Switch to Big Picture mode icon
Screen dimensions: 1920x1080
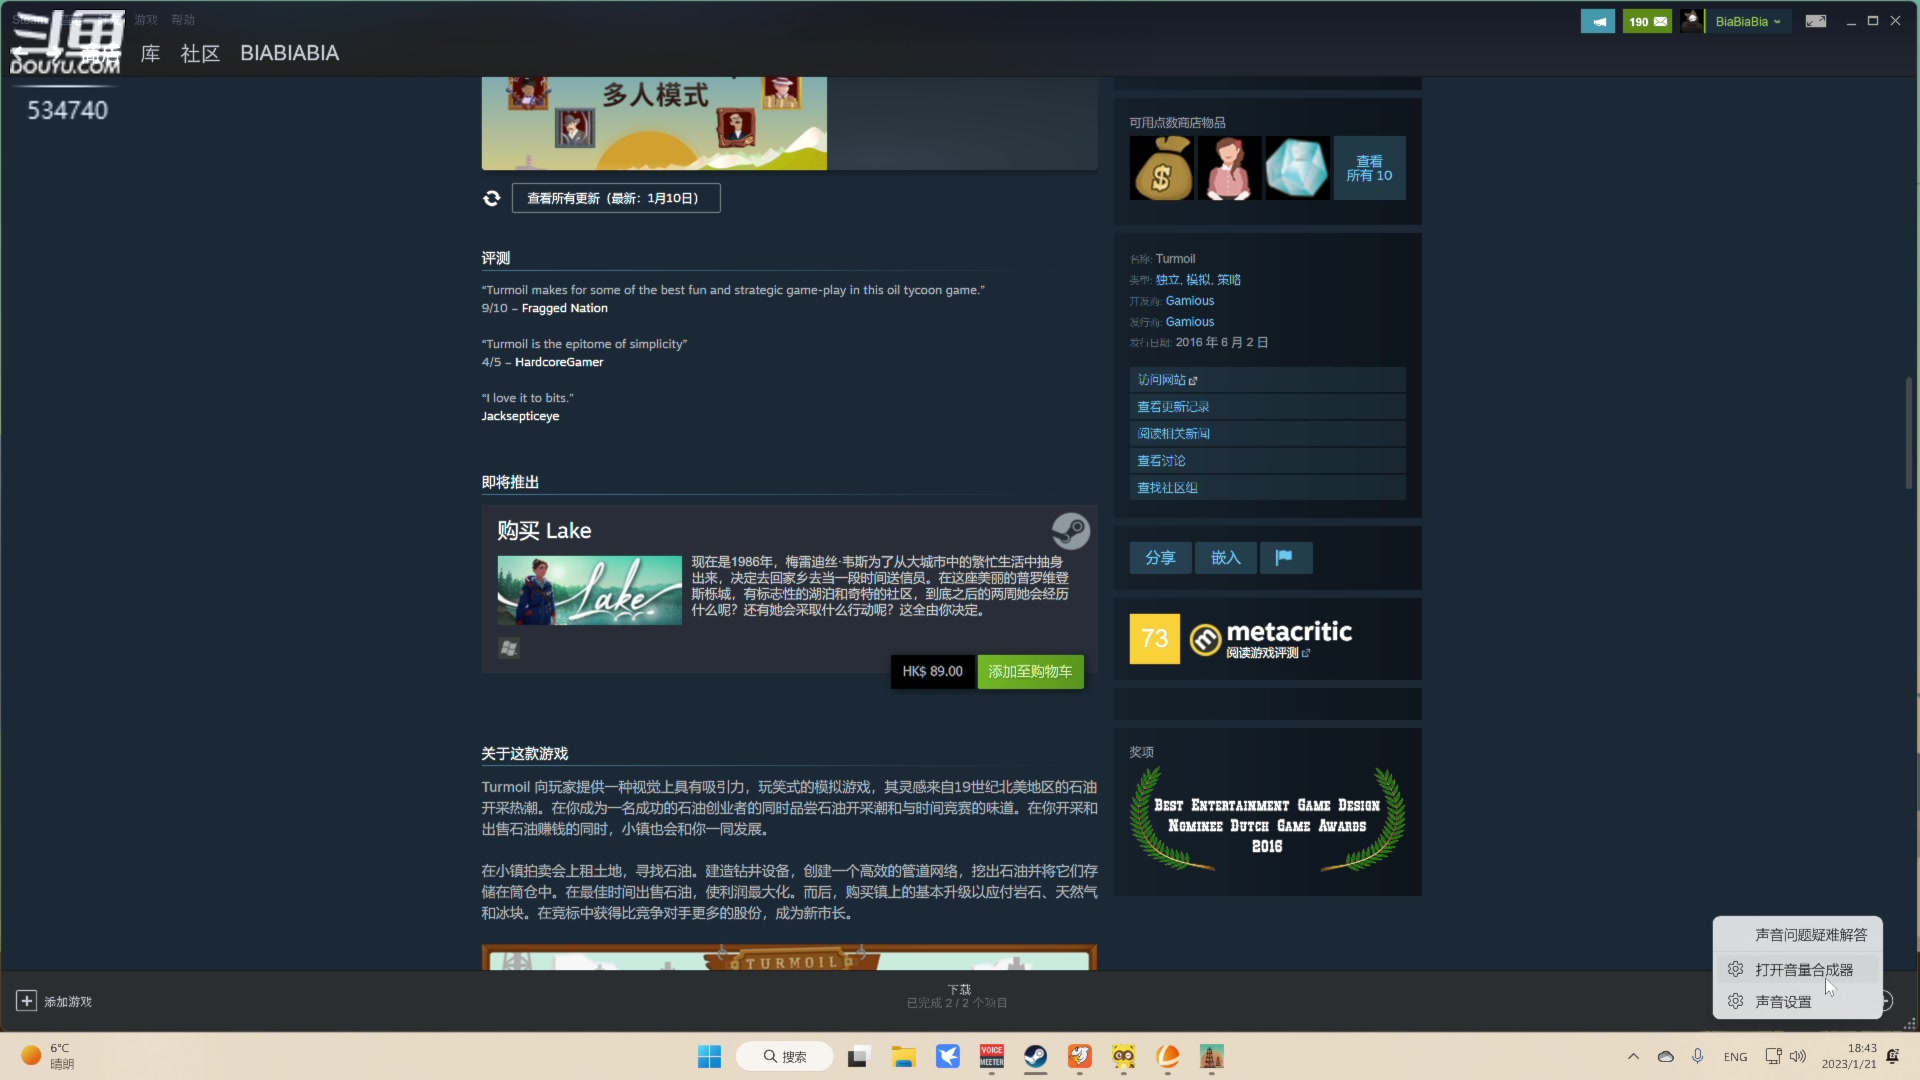1816,21
